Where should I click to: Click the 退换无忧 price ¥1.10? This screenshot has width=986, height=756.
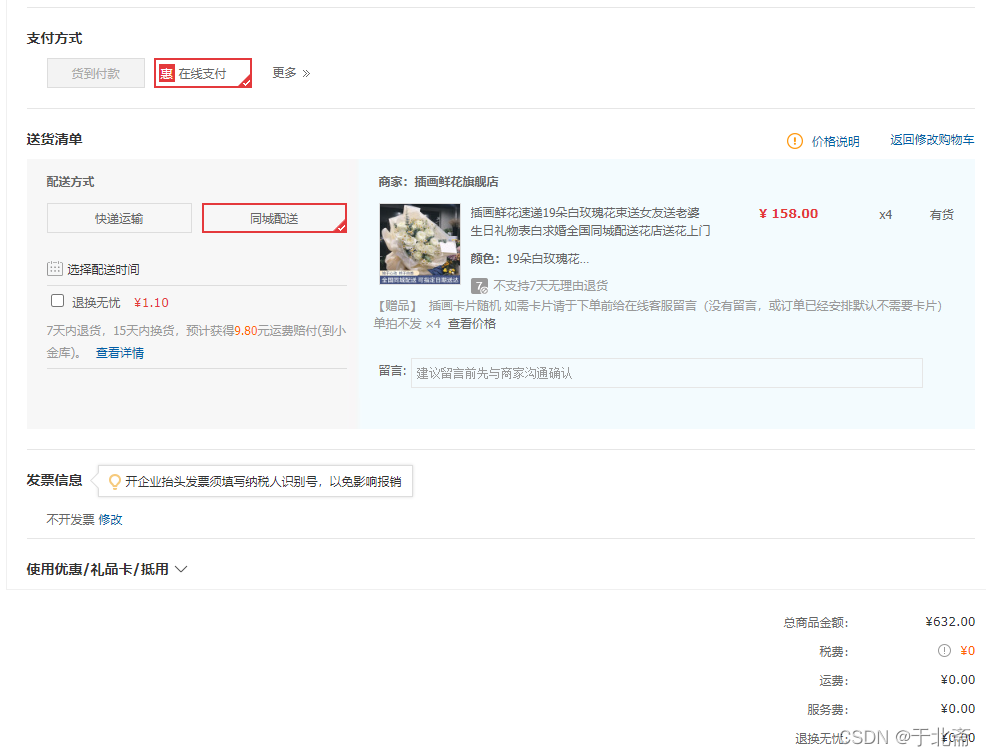[151, 303]
